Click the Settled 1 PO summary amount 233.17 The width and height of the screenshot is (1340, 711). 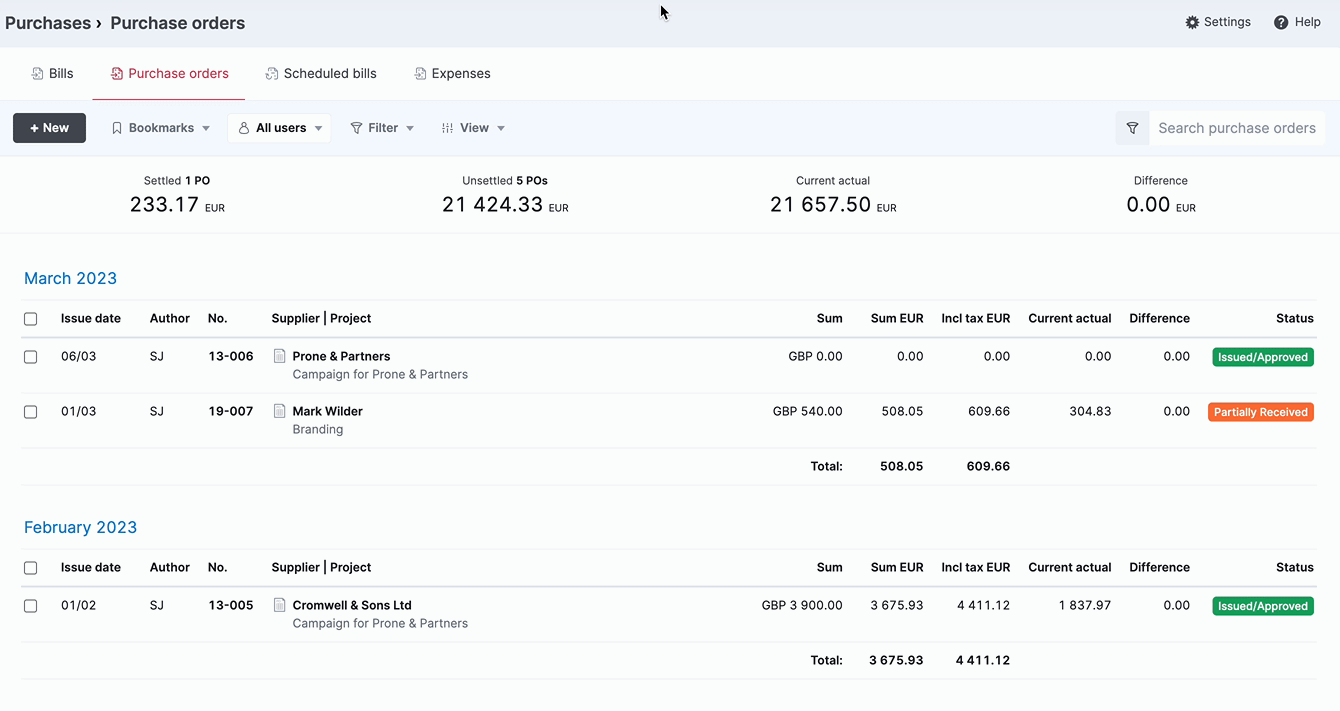click(164, 205)
